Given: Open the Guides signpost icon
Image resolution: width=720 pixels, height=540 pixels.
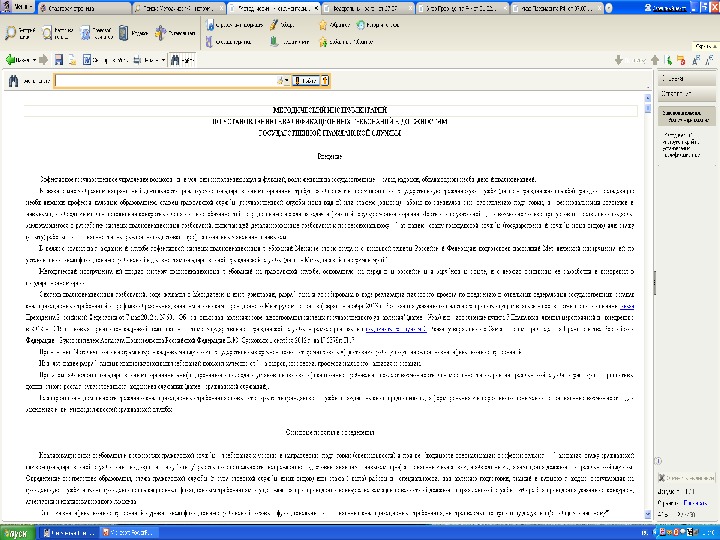Looking at the screenshot, I should click(160, 33).
